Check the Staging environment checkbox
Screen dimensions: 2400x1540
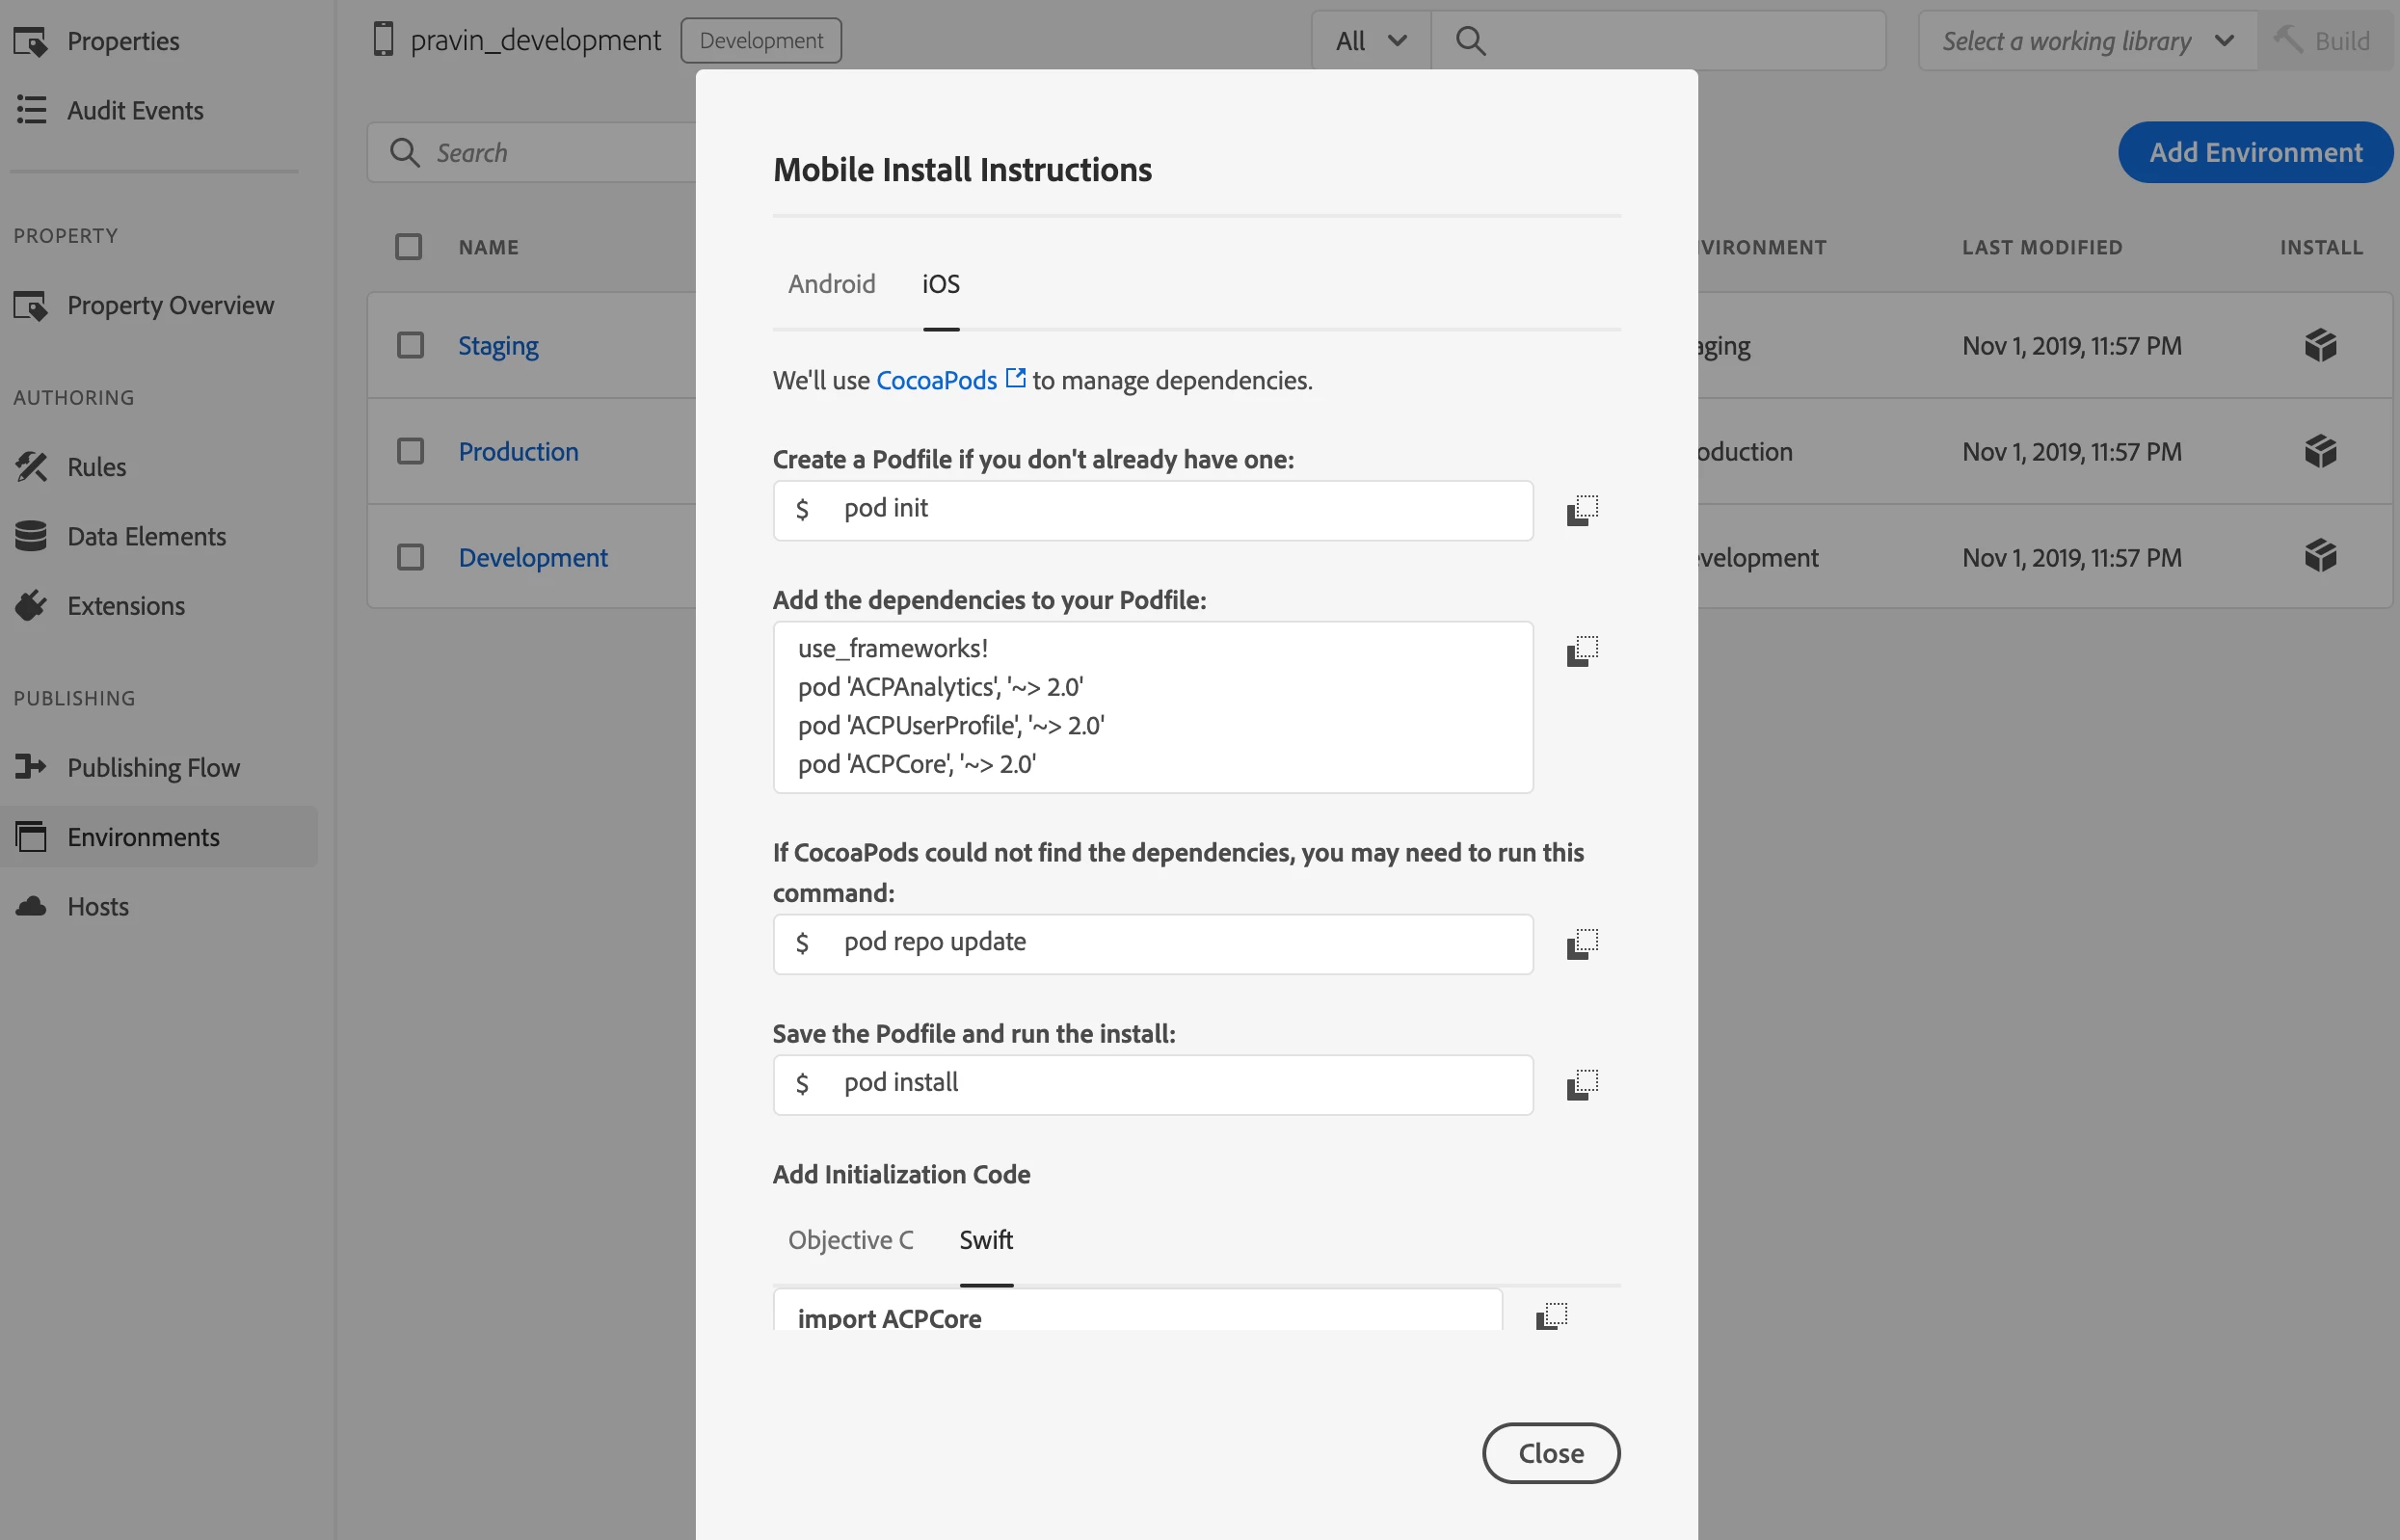[410, 346]
